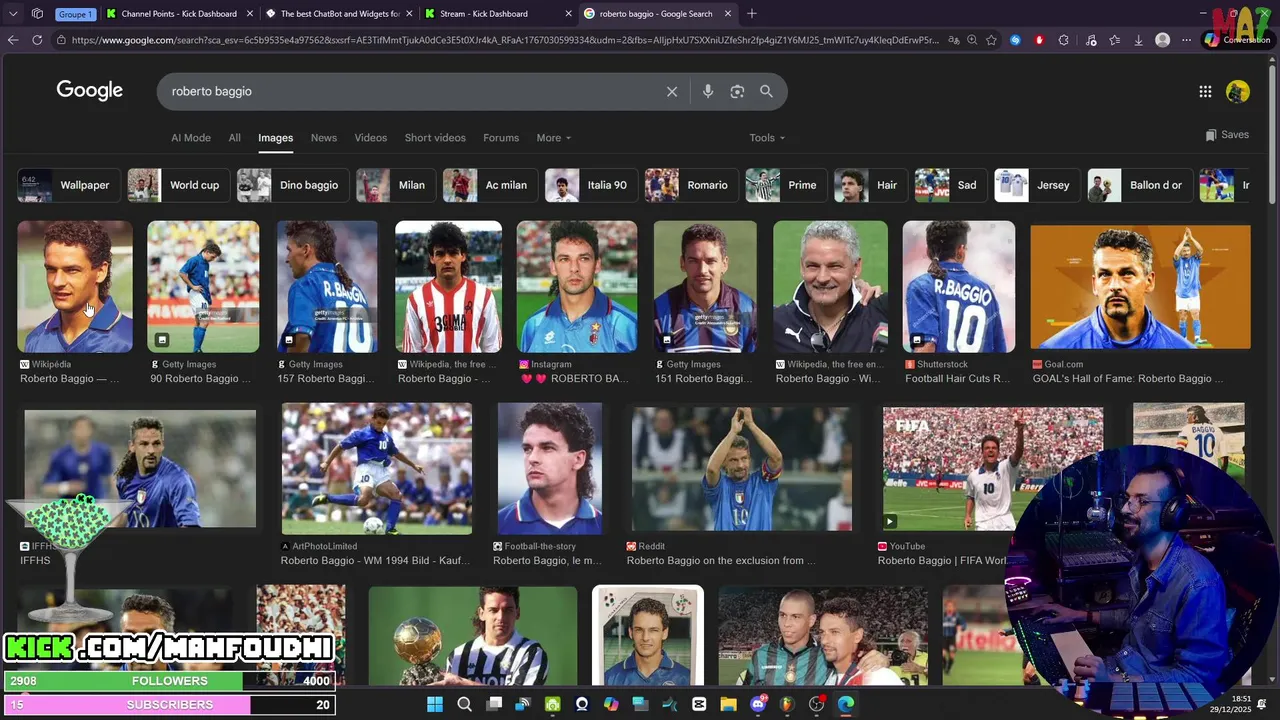1280x720 pixels.
Task: Close the Channel Points Kick Dashboard tab
Action: 250,14
